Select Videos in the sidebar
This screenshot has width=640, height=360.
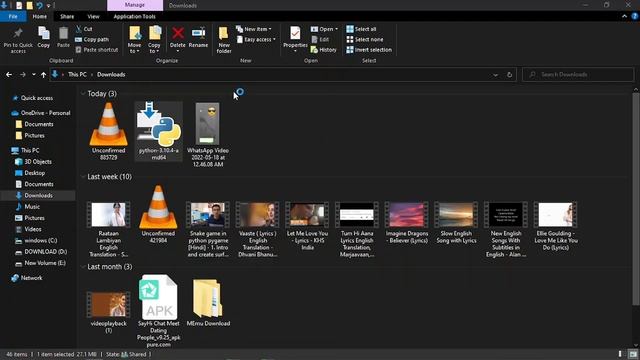point(33,229)
